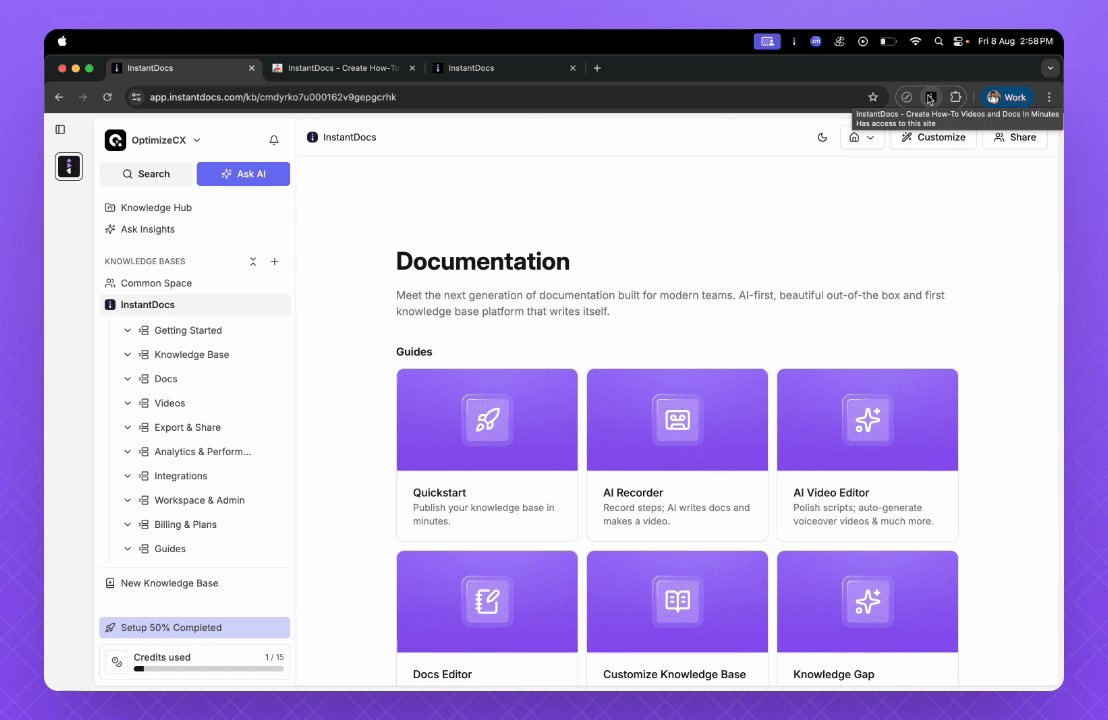Expand the Getting Started tree section
This screenshot has height=720, width=1108.
click(128, 331)
